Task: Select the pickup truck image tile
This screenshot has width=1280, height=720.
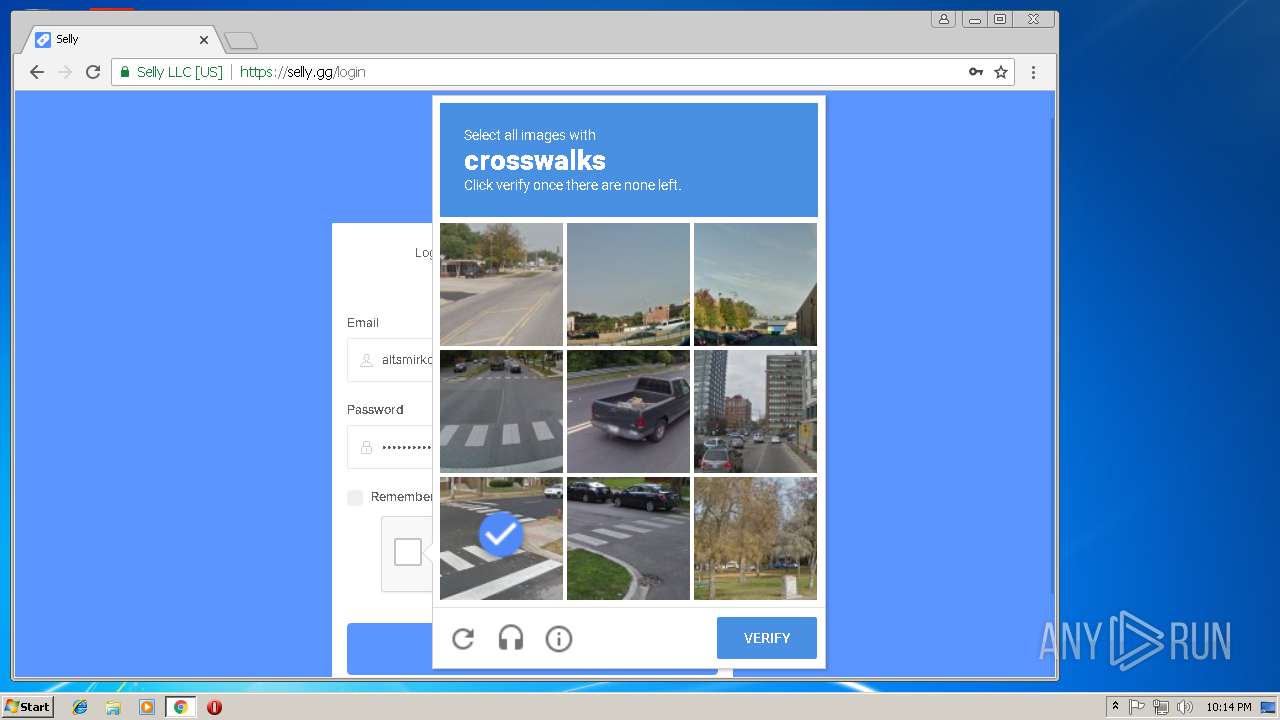Action: click(x=628, y=411)
